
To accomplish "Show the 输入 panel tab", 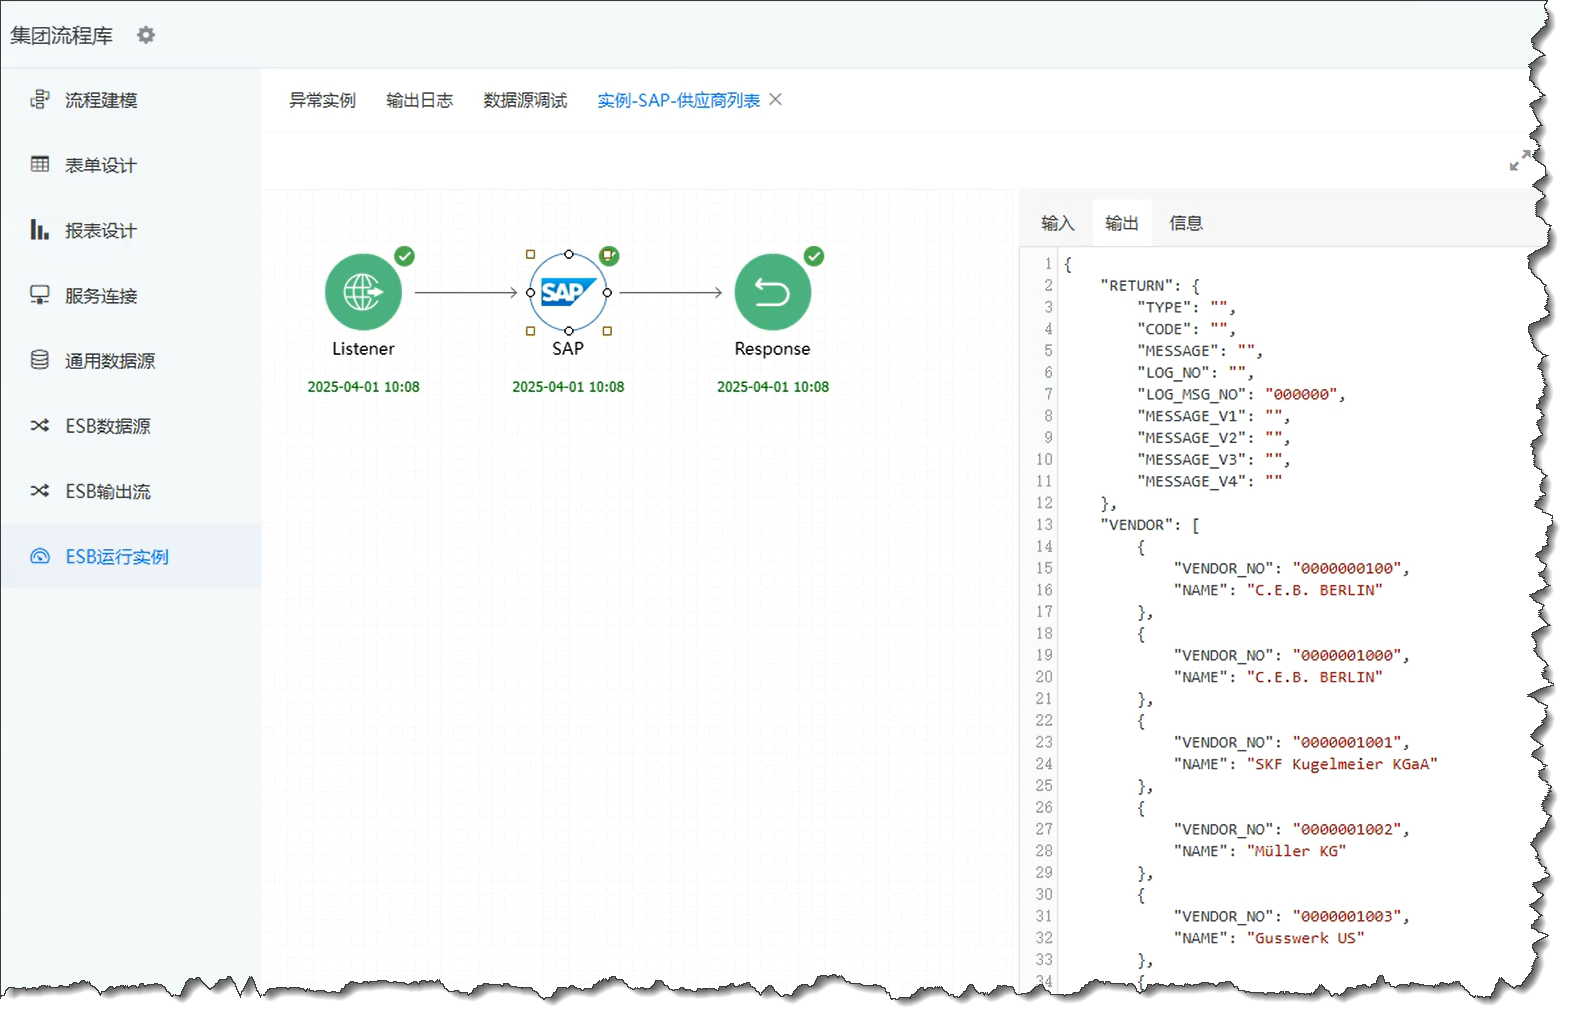I will point(1057,223).
